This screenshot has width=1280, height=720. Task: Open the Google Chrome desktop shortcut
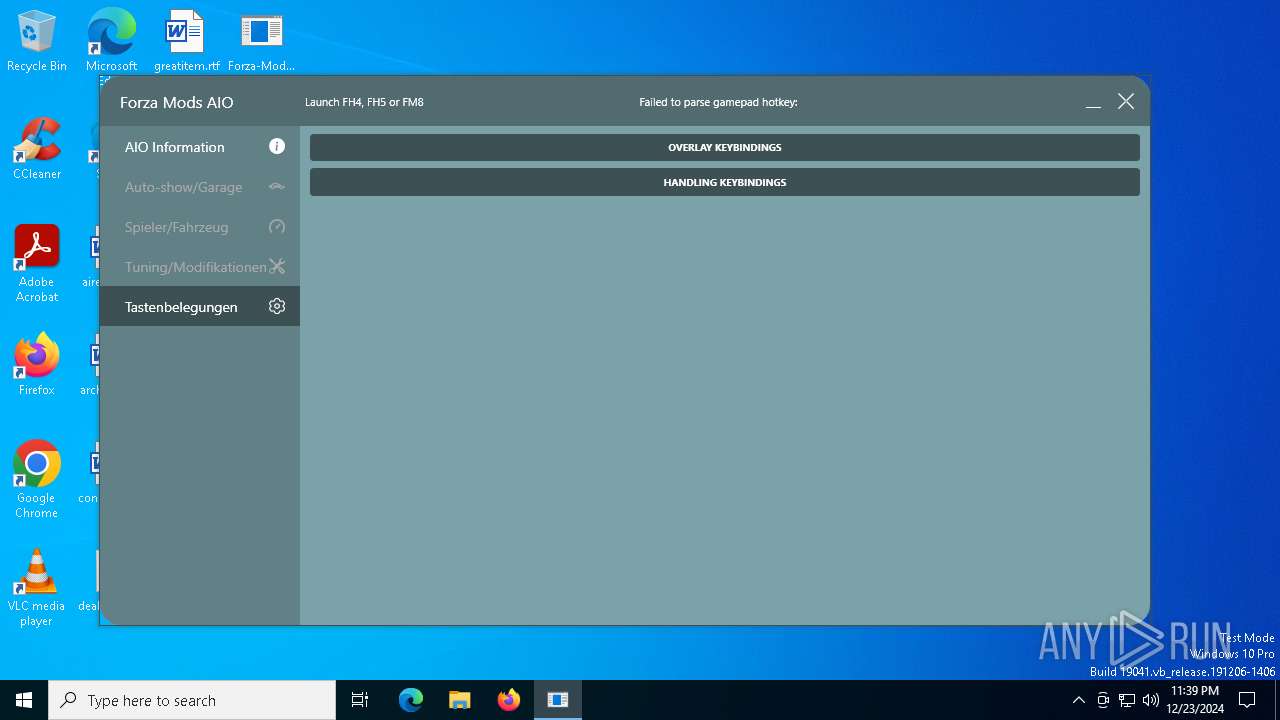coord(37,480)
